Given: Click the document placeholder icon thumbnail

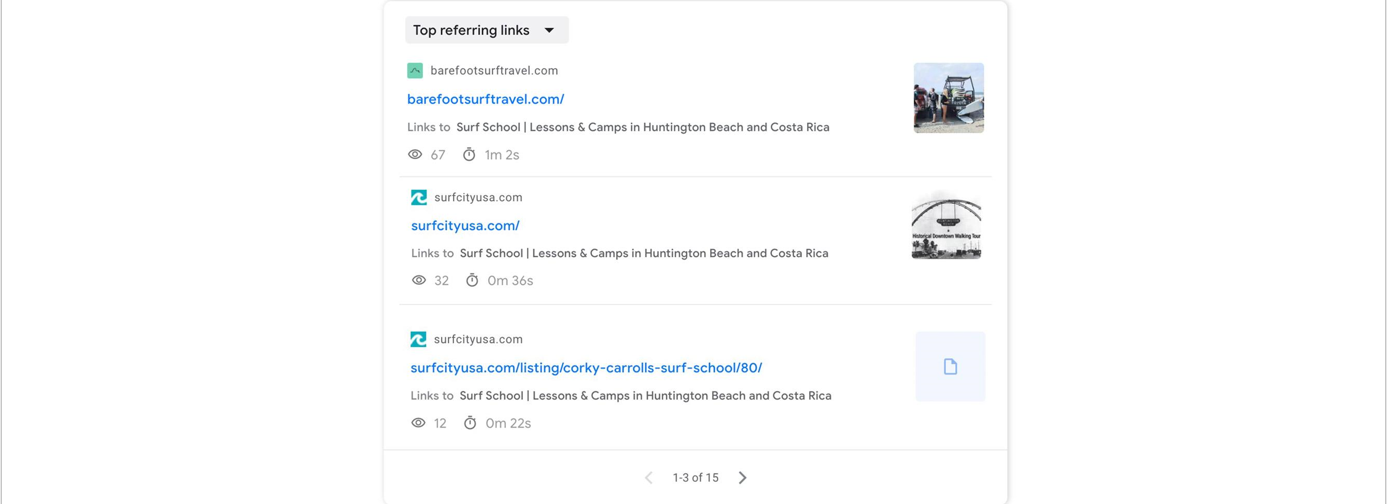Looking at the screenshot, I should 950,367.
